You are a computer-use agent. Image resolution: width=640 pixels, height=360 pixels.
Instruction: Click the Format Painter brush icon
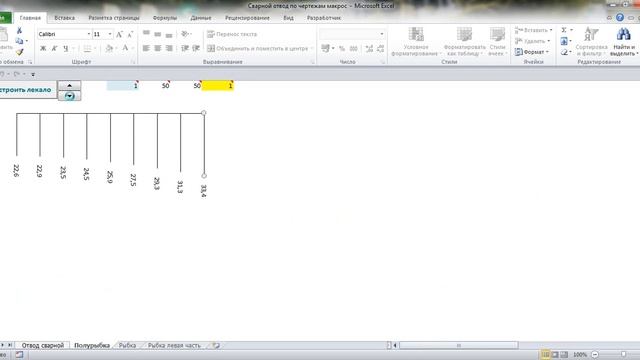(x=20, y=52)
